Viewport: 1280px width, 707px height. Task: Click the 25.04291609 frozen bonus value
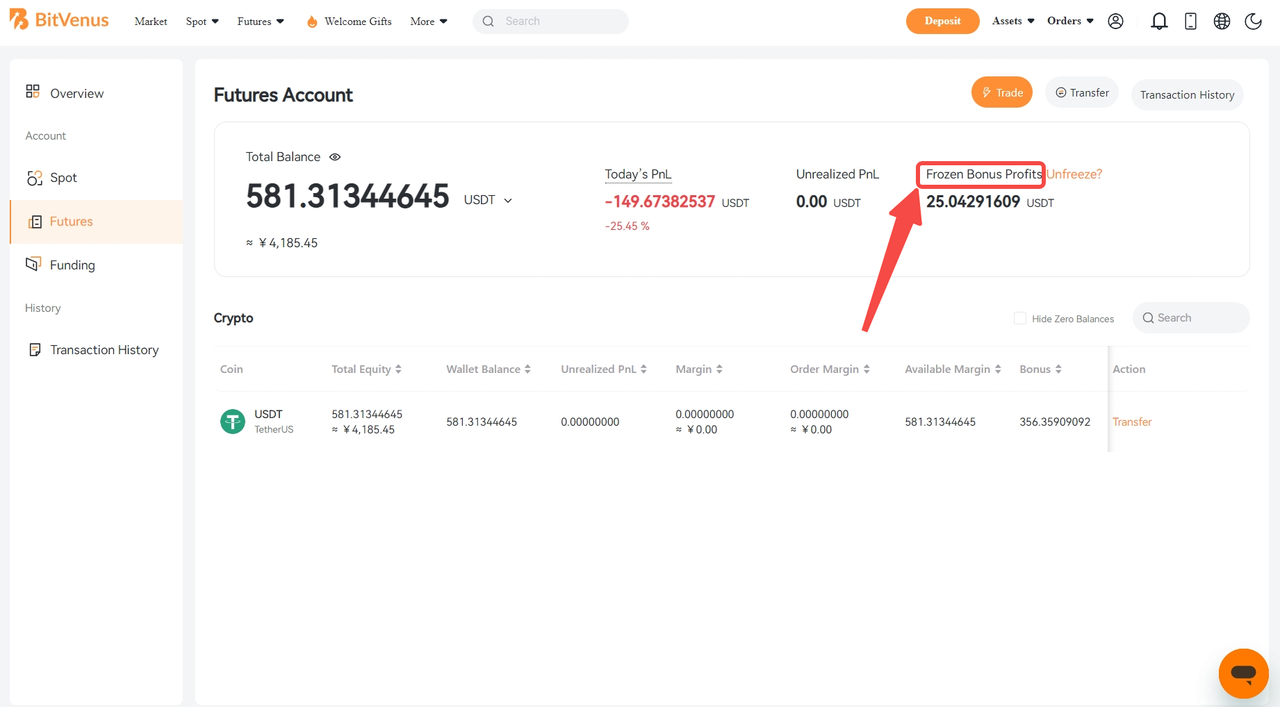[973, 202]
